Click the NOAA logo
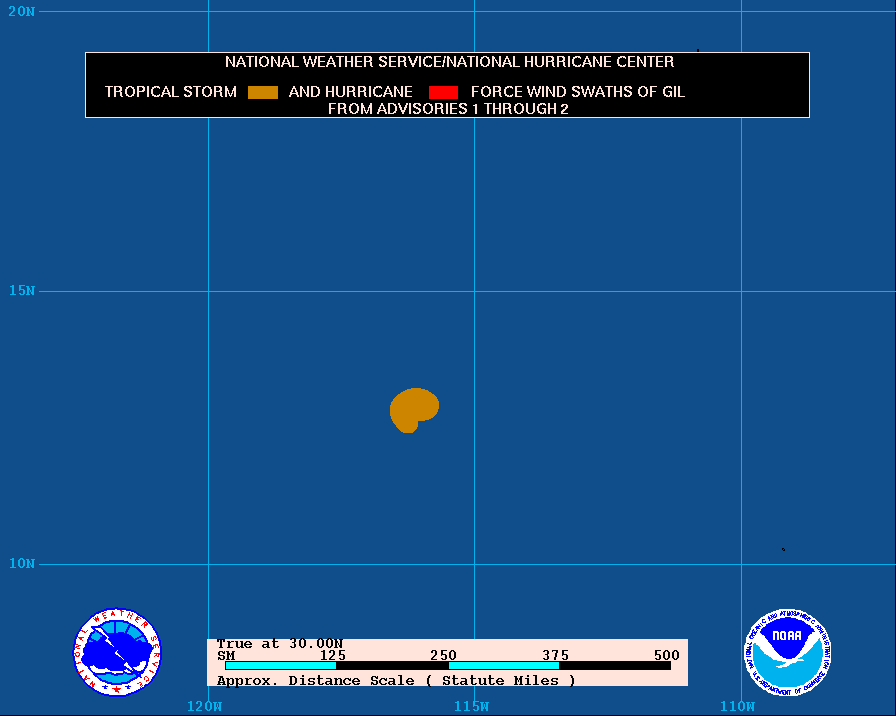Viewport: 896px width, 716px height. tap(787, 652)
